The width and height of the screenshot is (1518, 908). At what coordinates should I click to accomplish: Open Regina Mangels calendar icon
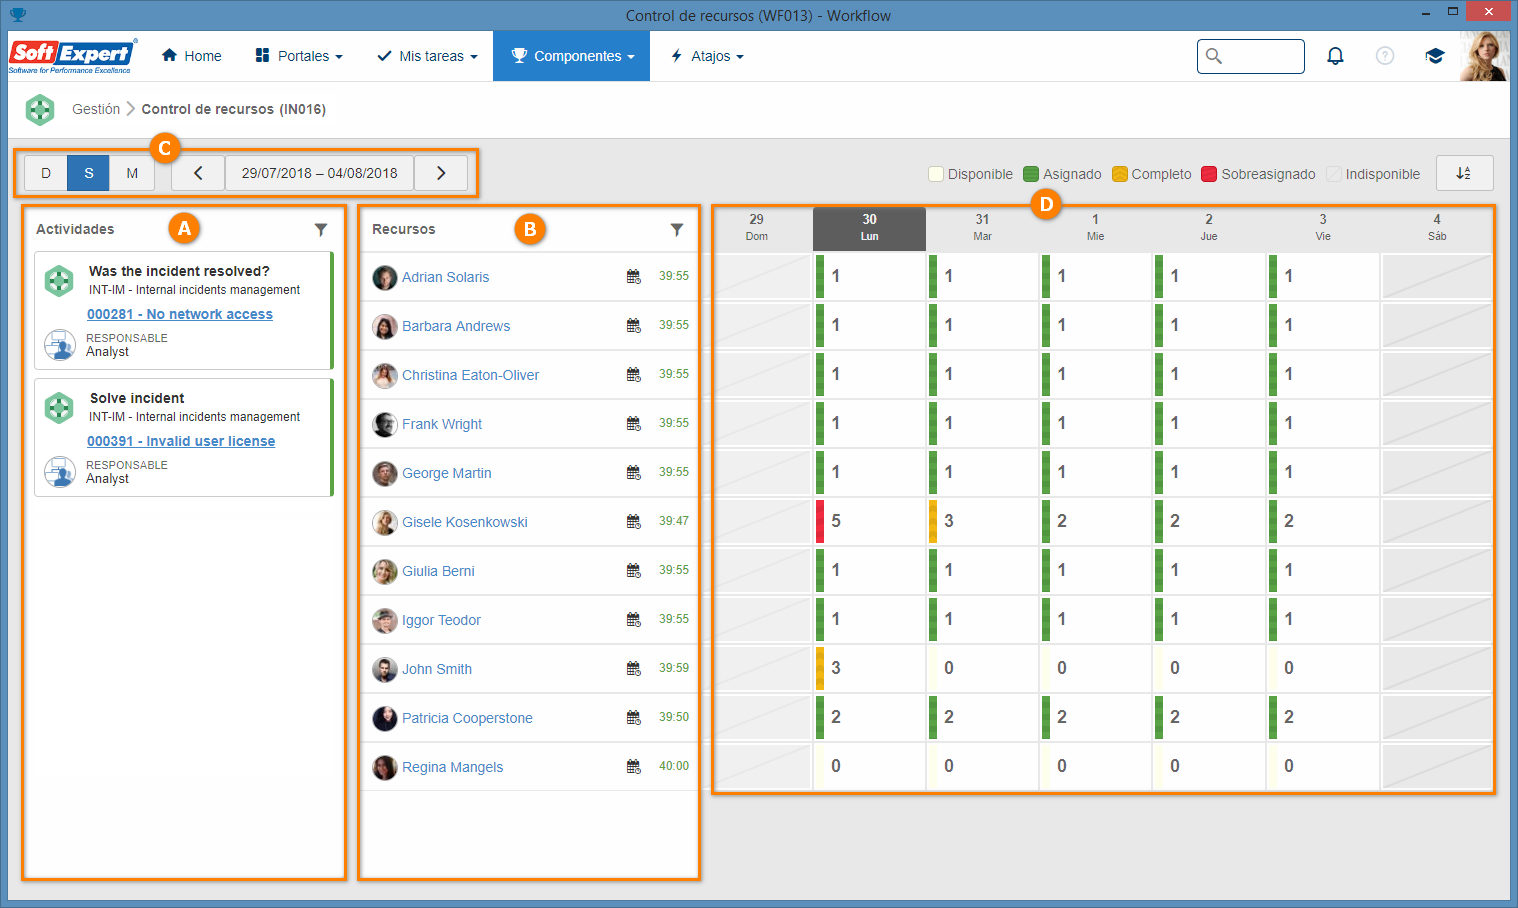pyautogui.click(x=634, y=767)
